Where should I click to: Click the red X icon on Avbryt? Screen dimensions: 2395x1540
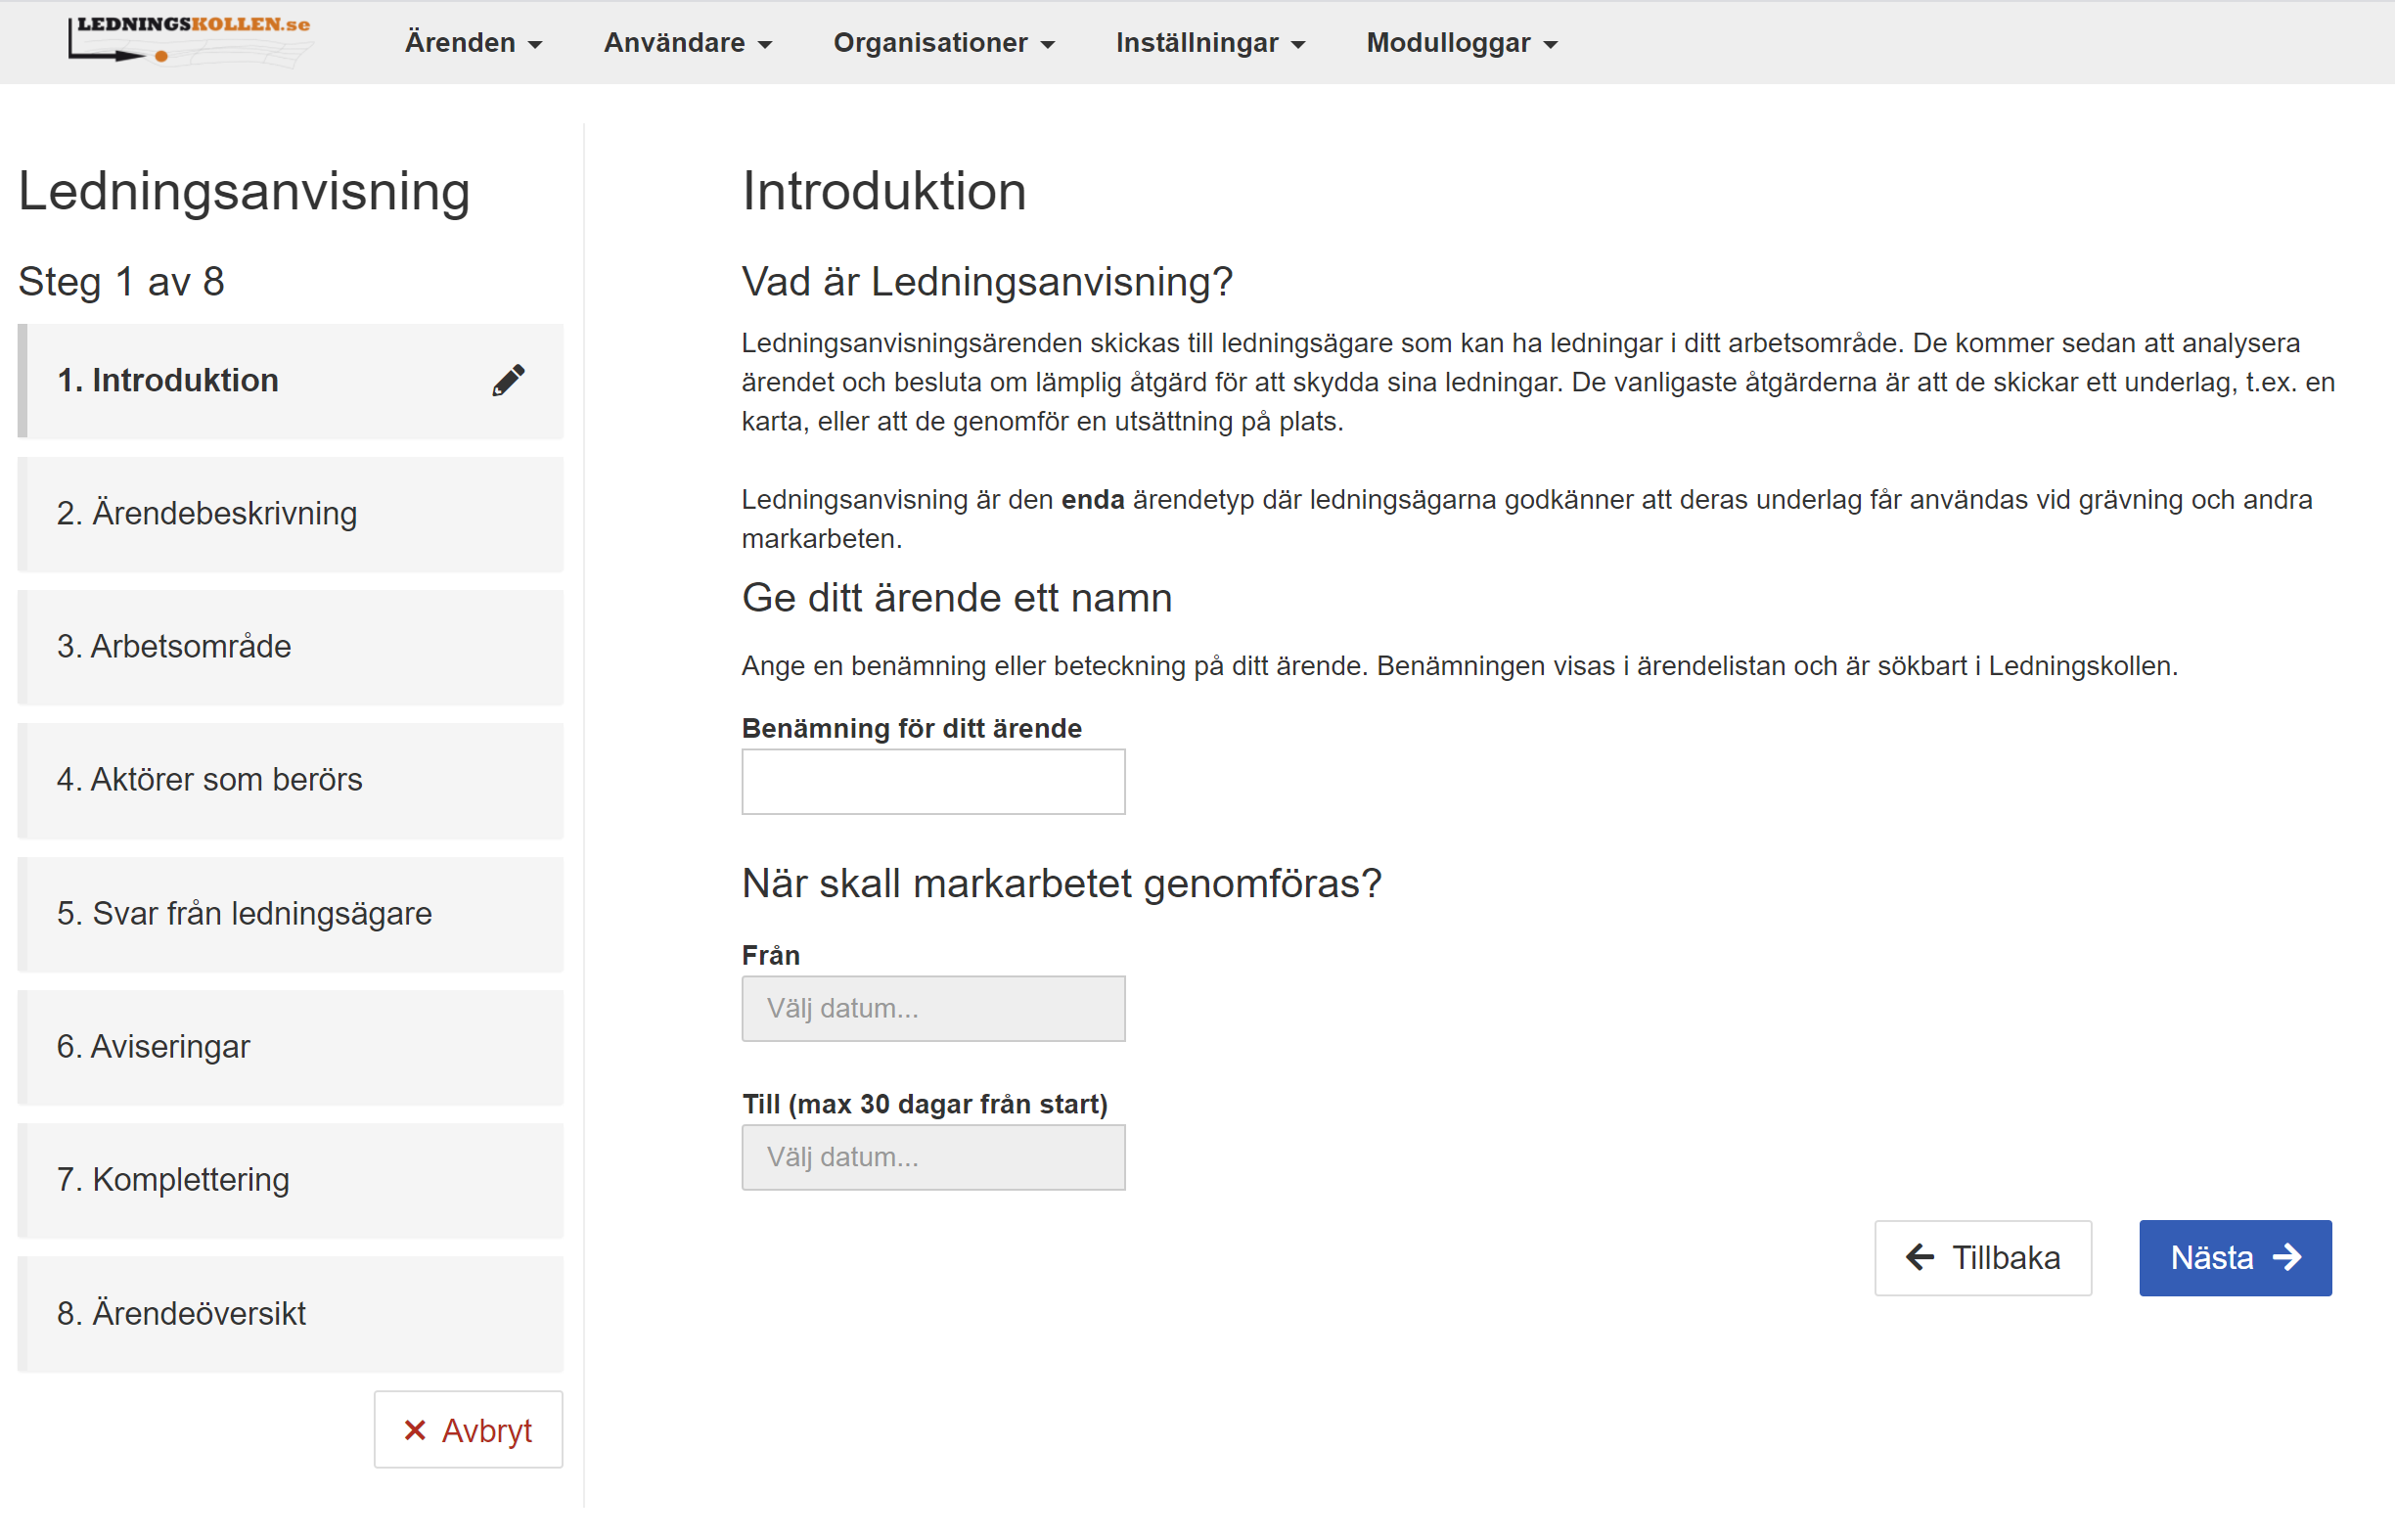414,1430
